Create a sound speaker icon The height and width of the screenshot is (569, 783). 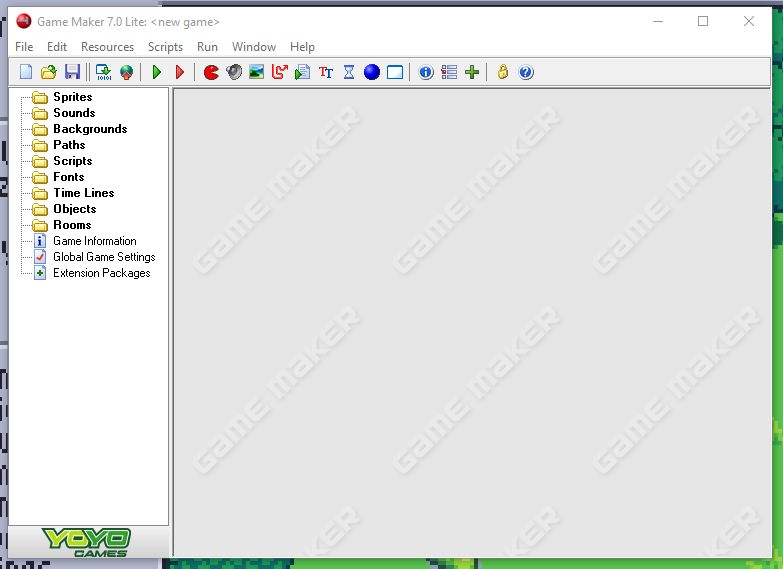[234, 72]
